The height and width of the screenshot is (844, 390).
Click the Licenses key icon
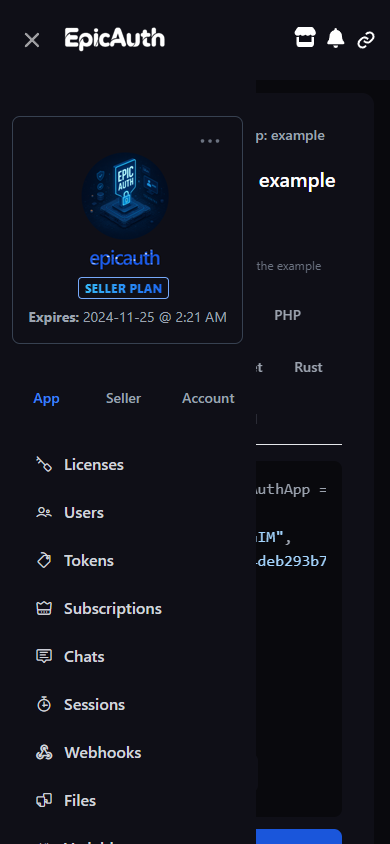(x=44, y=465)
